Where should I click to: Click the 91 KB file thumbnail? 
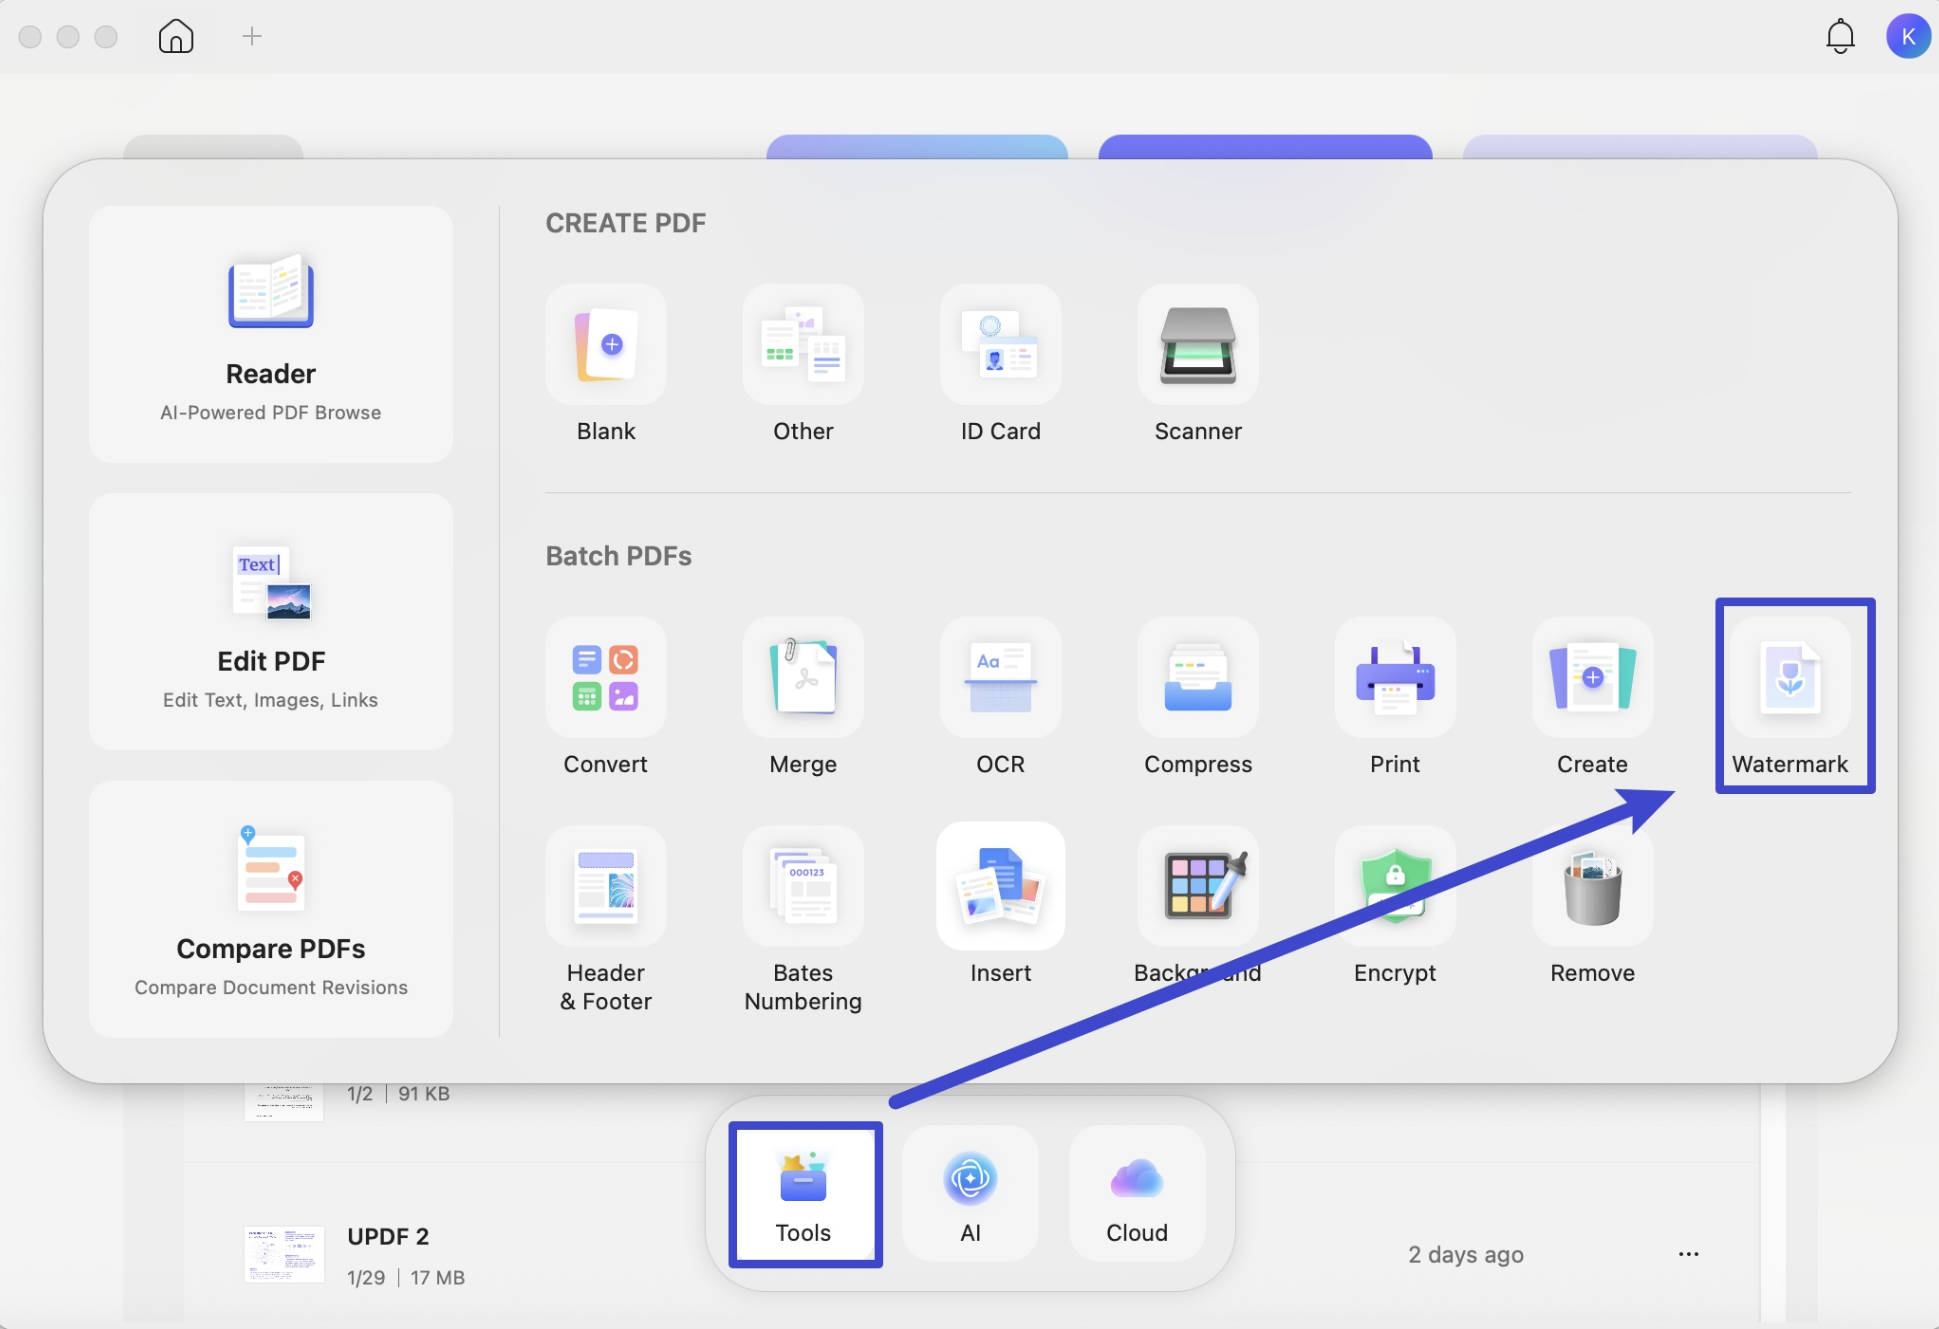[x=284, y=1101]
